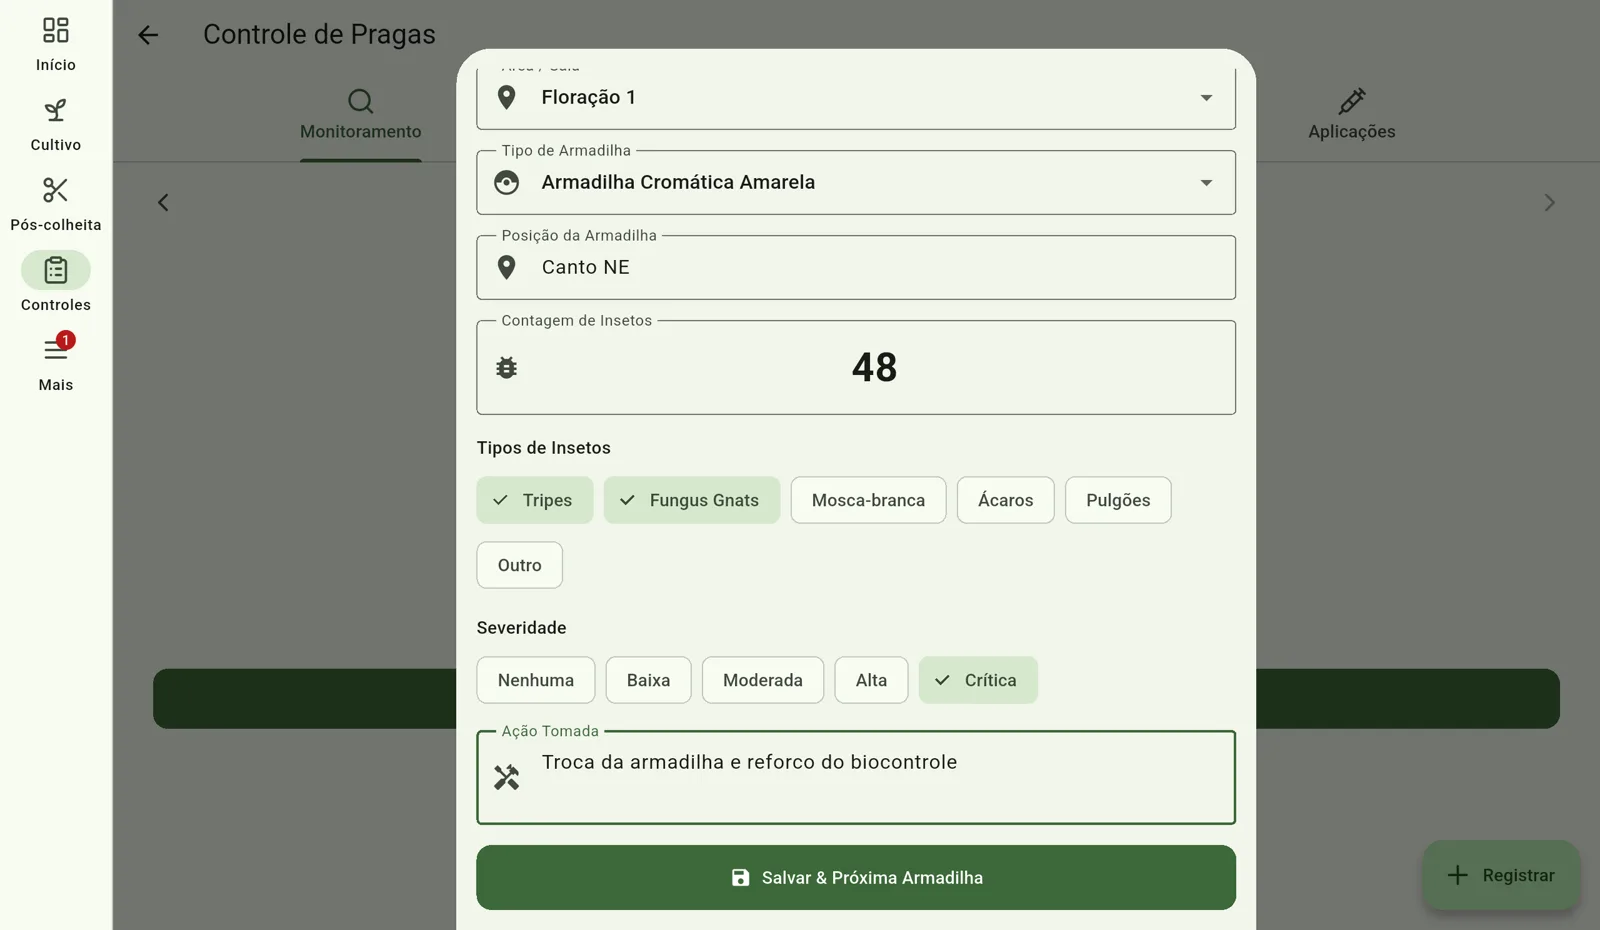Set severity to Alta
This screenshot has height=930, width=1600.
click(871, 680)
